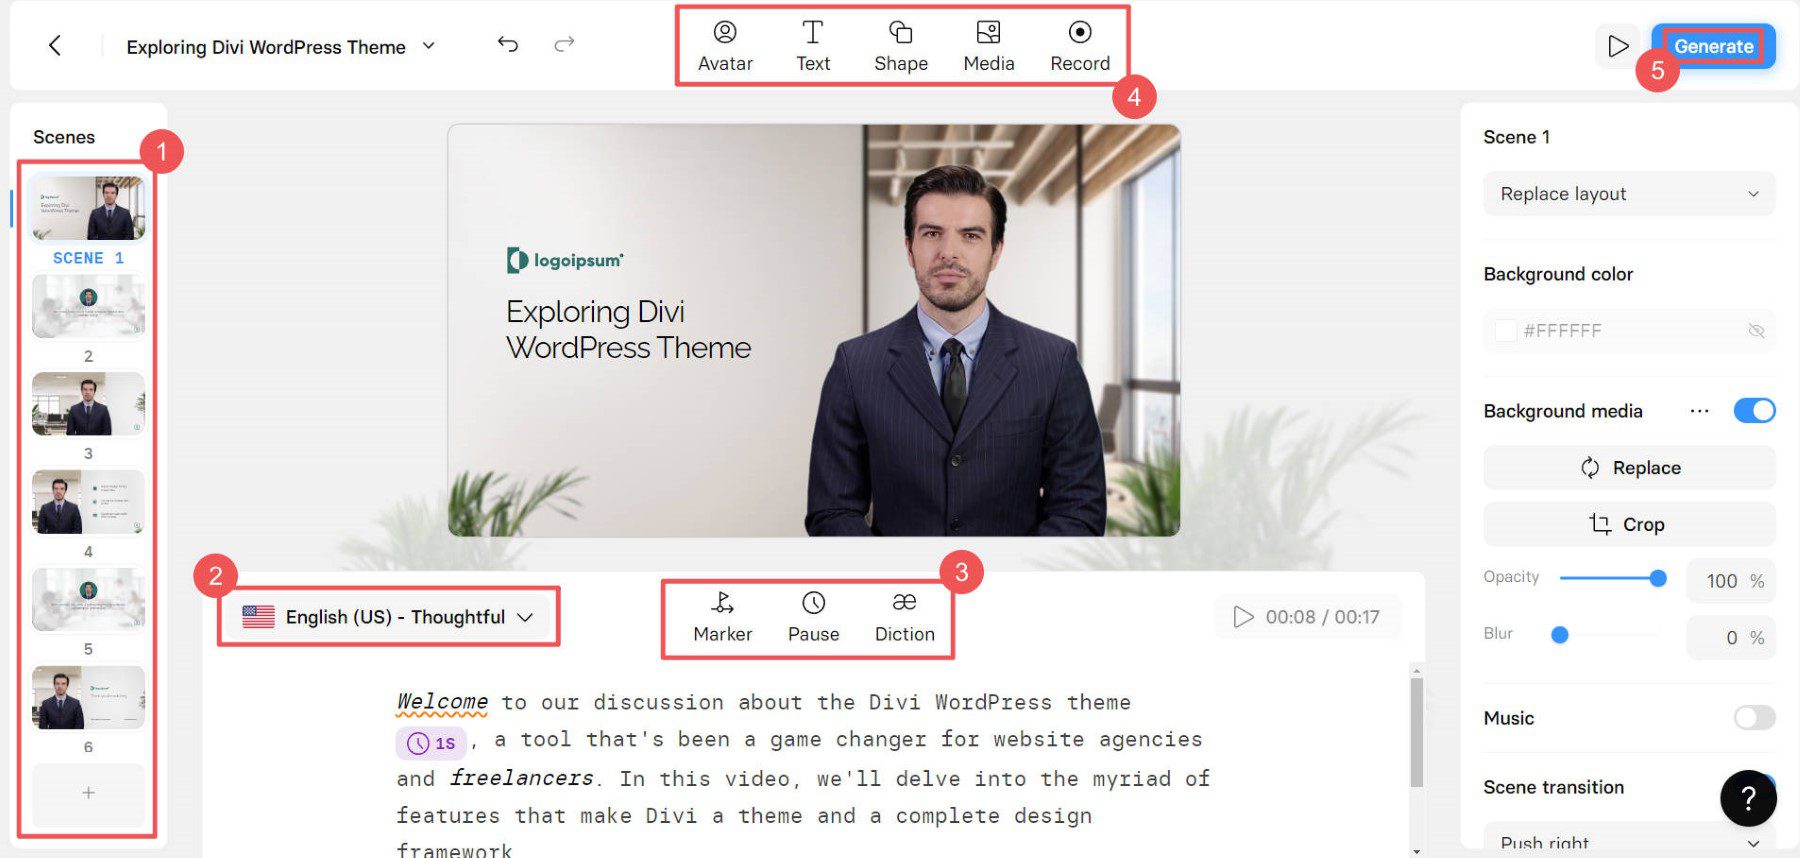Preview video with top play icon
1800x858 pixels.
pos(1617,46)
